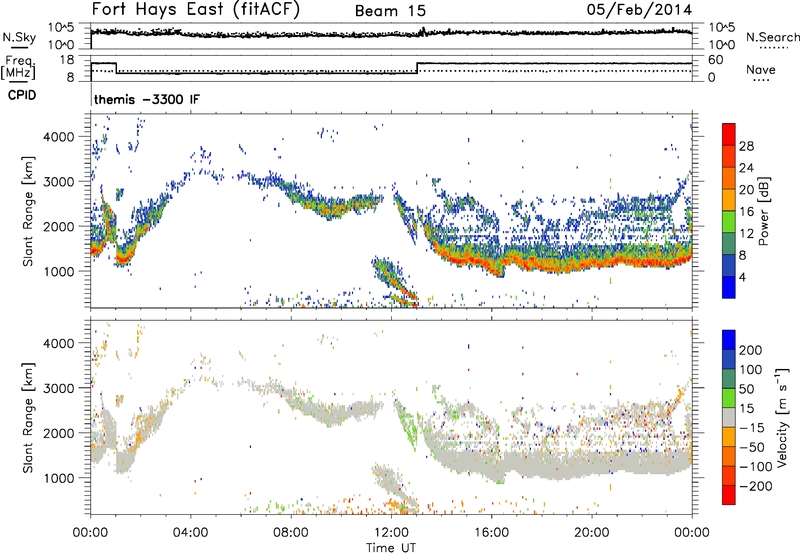The height and width of the screenshot is (554, 800).
Task: Click the '16' power scale value
Action: 746,212
